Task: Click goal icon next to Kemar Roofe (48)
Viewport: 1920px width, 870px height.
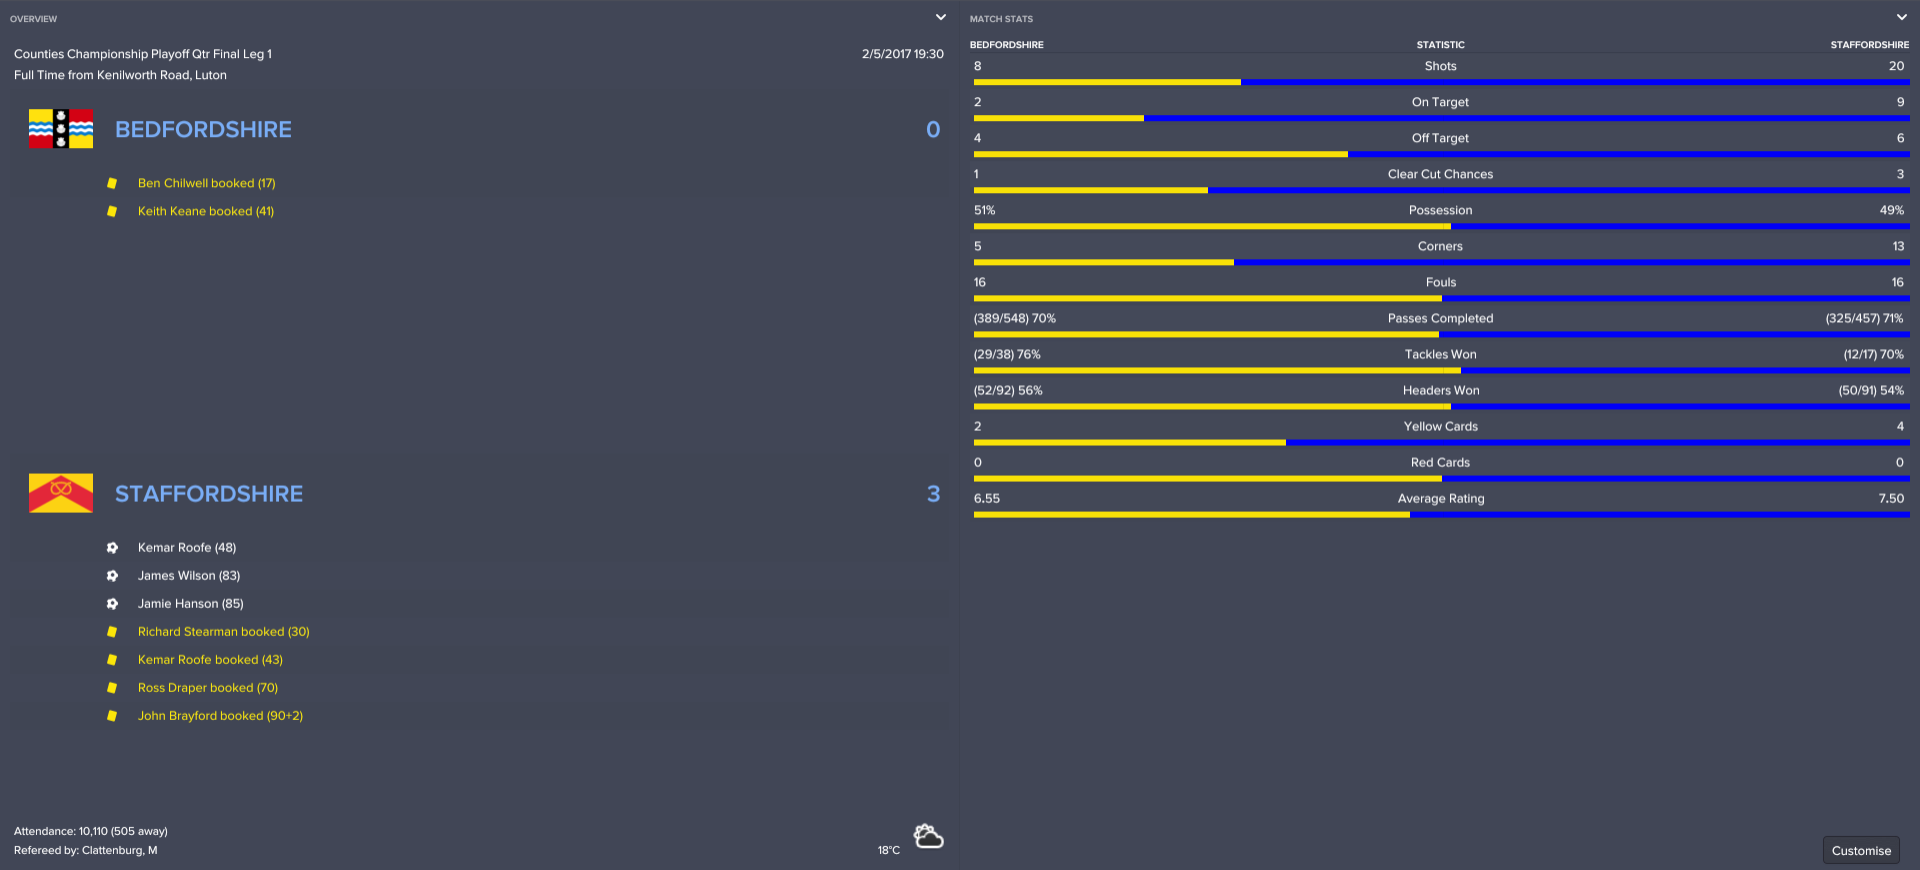Action: pos(112,548)
